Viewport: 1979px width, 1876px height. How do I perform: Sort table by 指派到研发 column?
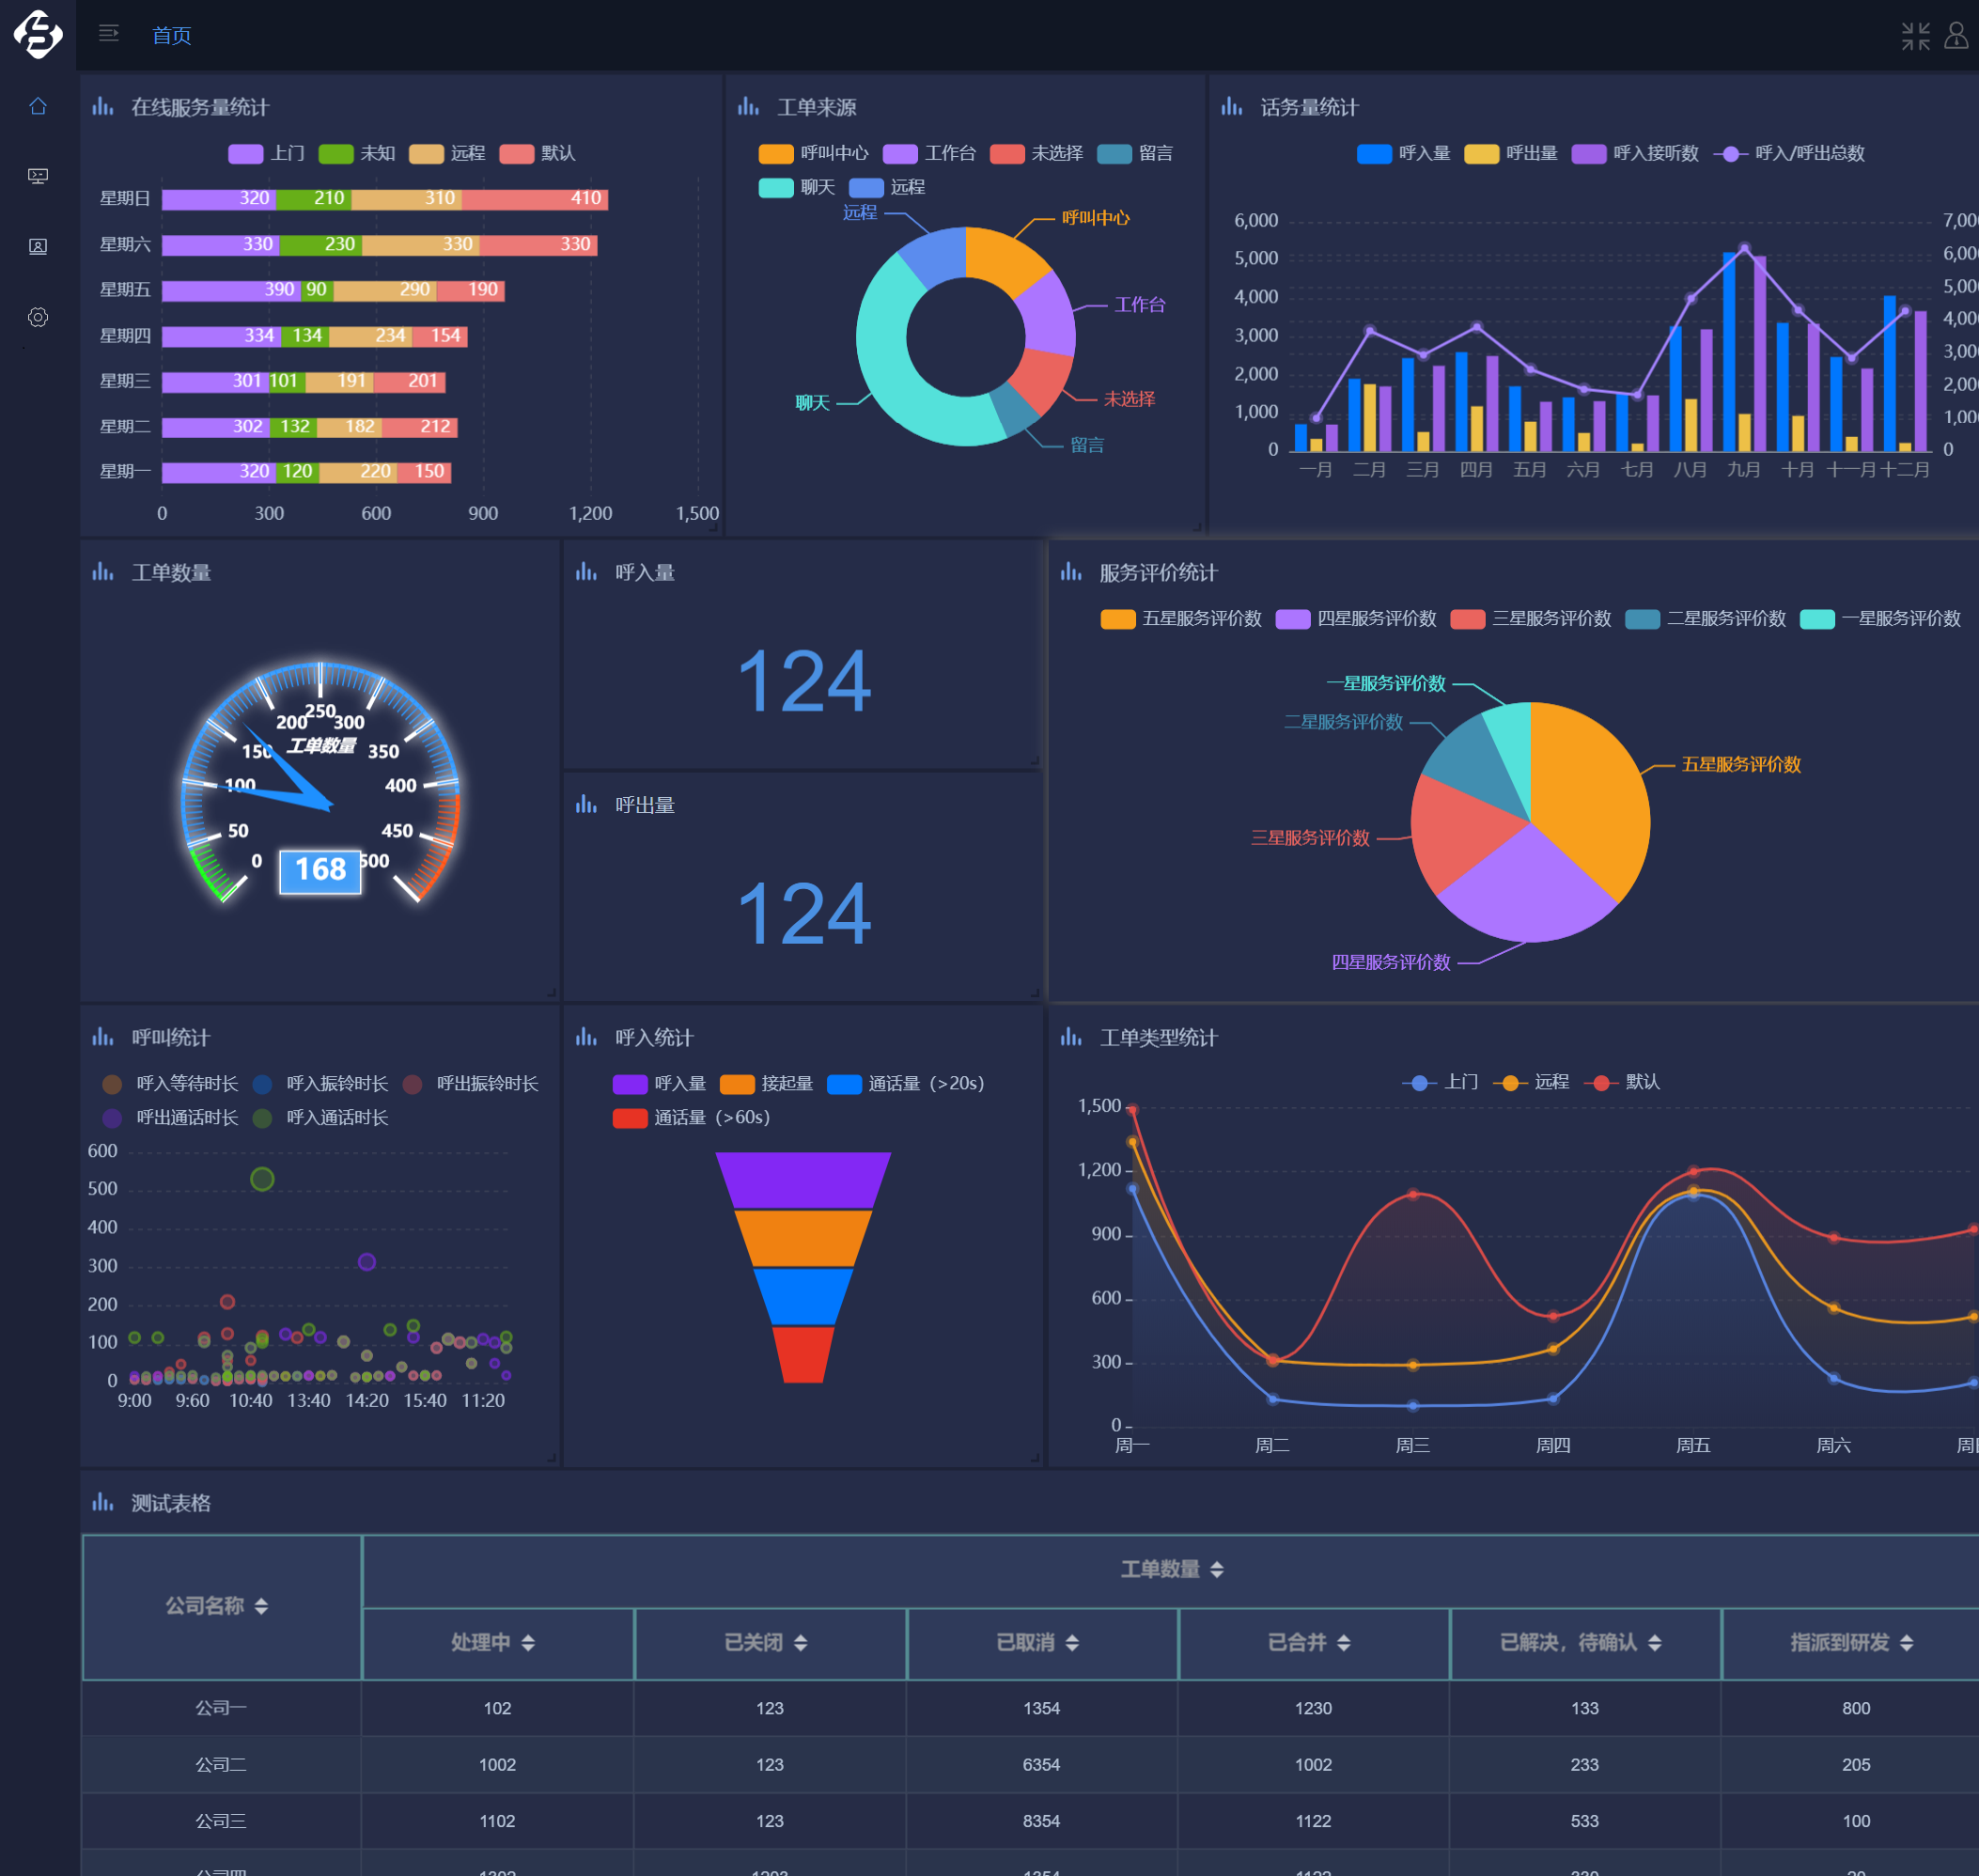pos(1907,1643)
